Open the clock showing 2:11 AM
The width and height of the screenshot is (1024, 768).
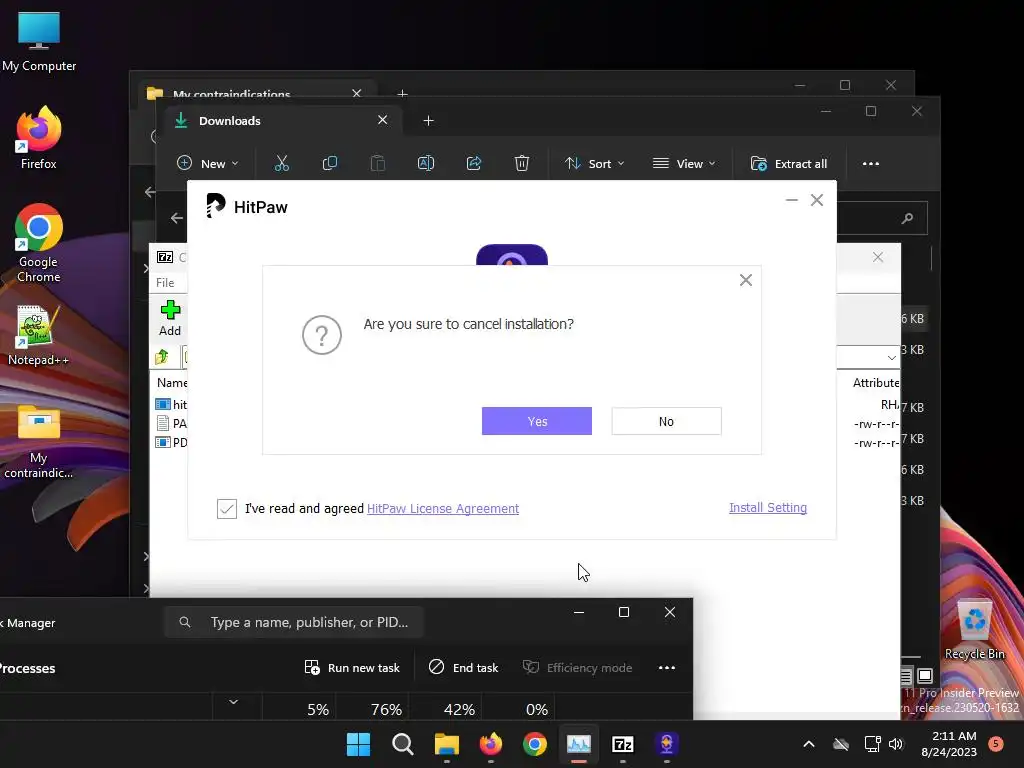[949, 744]
